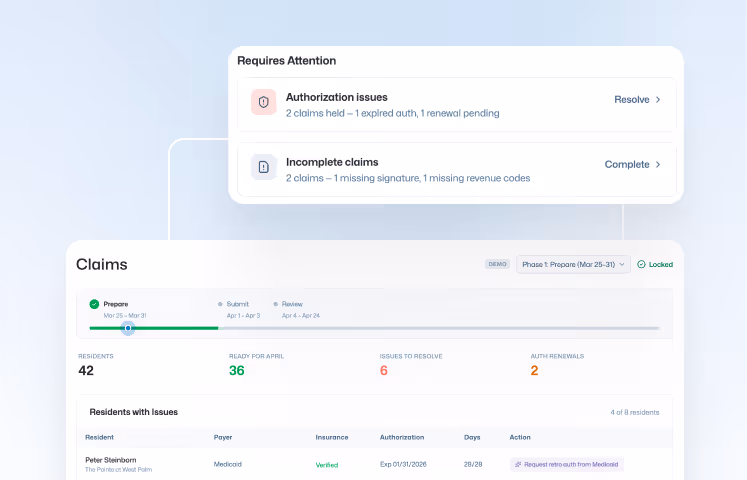Image resolution: width=747 pixels, height=480 pixels.
Task: Click the Incomplete claims document icon
Action: (263, 167)
